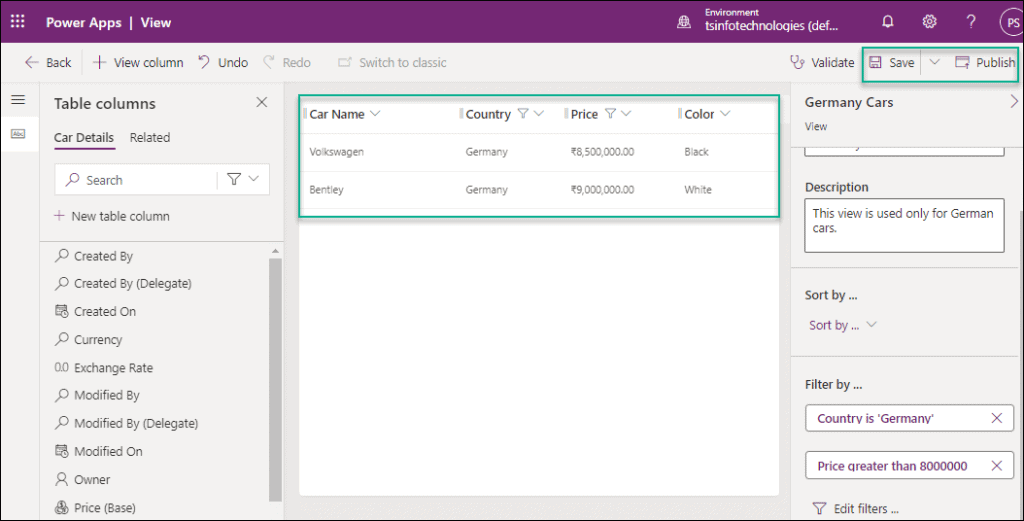The image size is (1024, 521).
Task: Click the Country is 'Germany' filter
Action: (876, 418)
